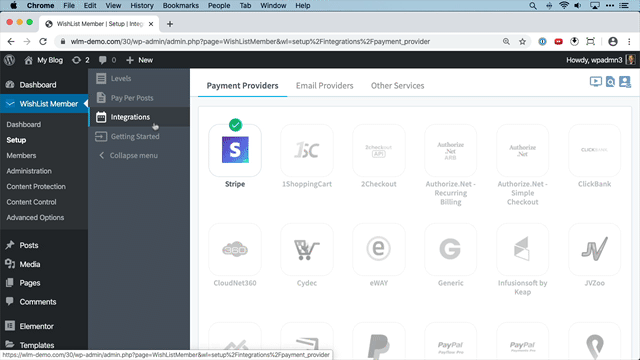Go back to previous page

click(11, 41)
